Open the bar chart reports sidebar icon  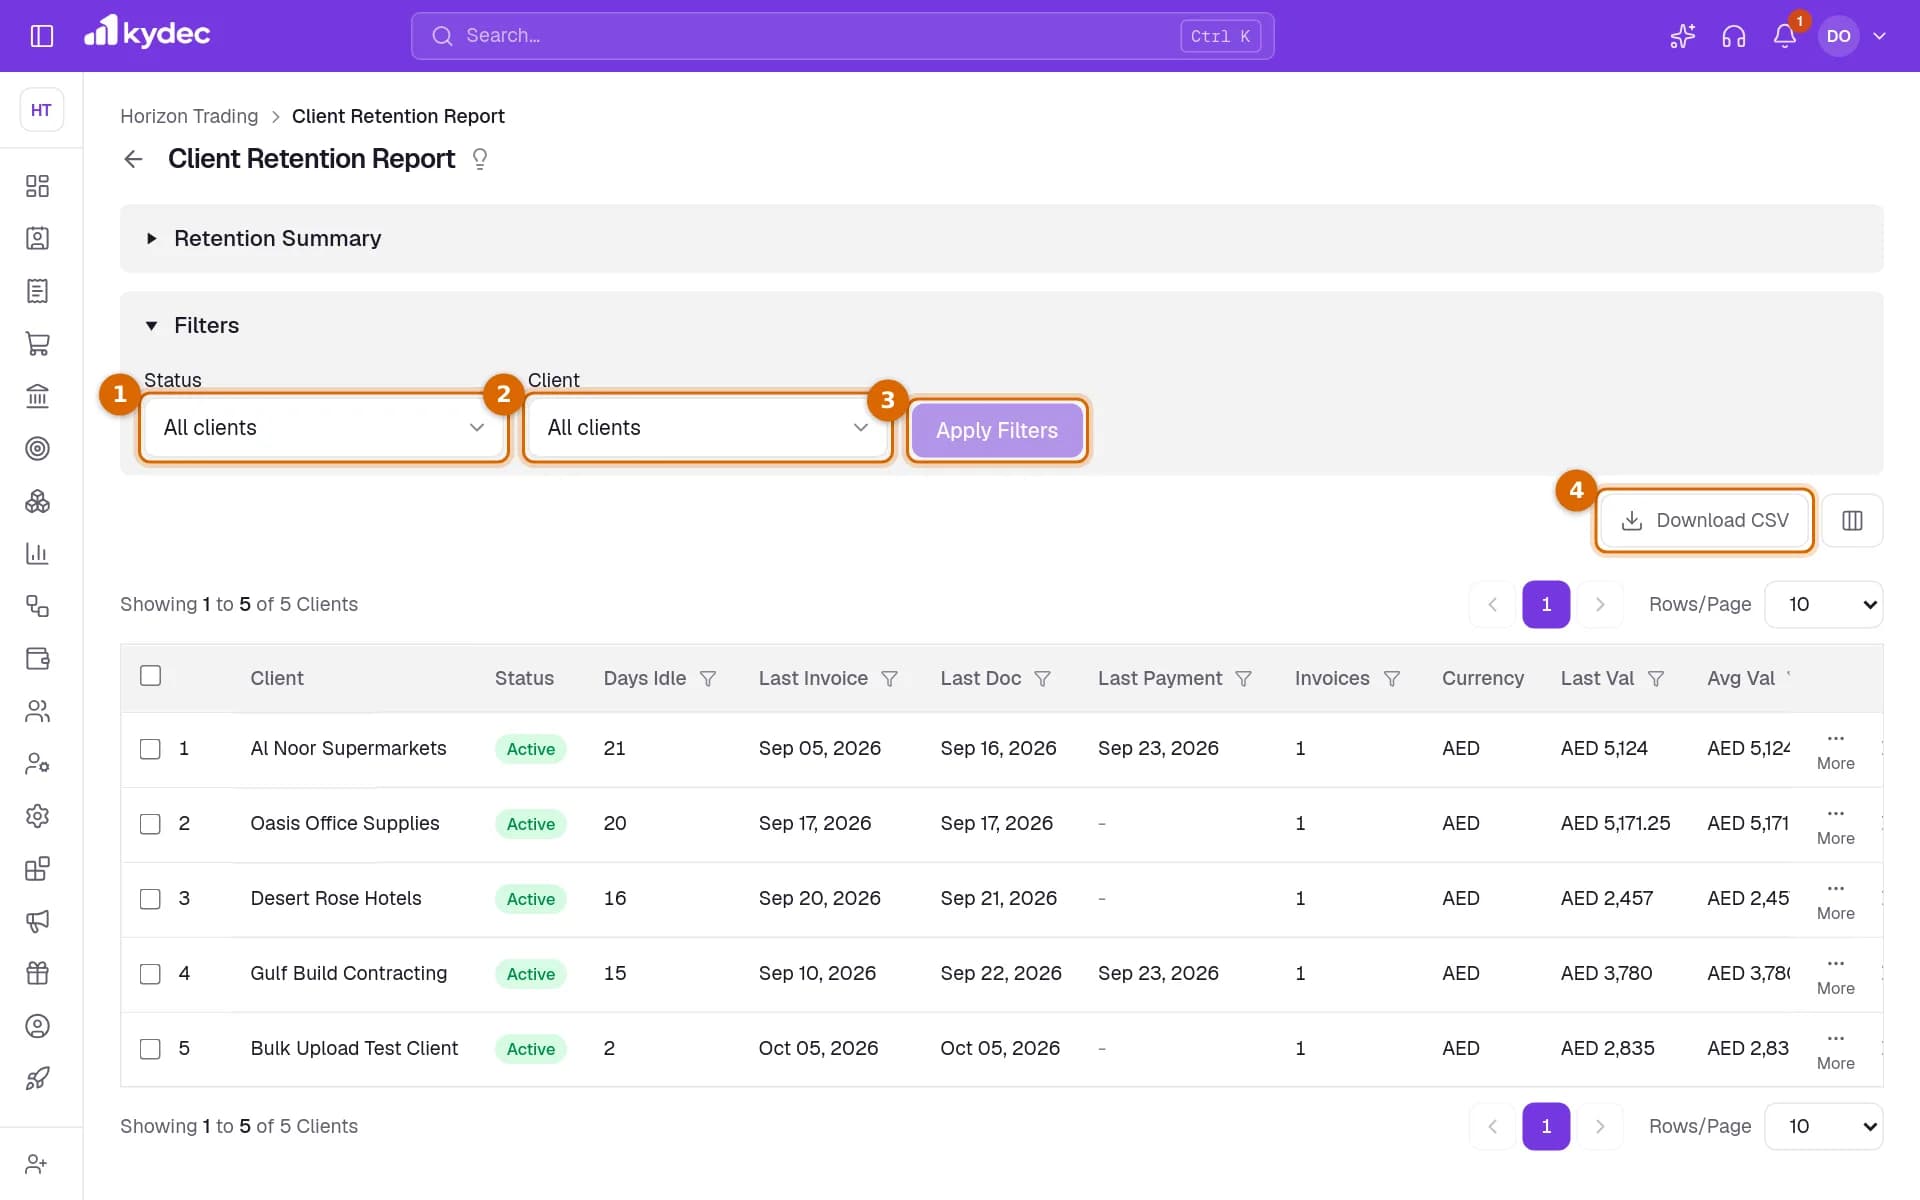click(37, 554)
